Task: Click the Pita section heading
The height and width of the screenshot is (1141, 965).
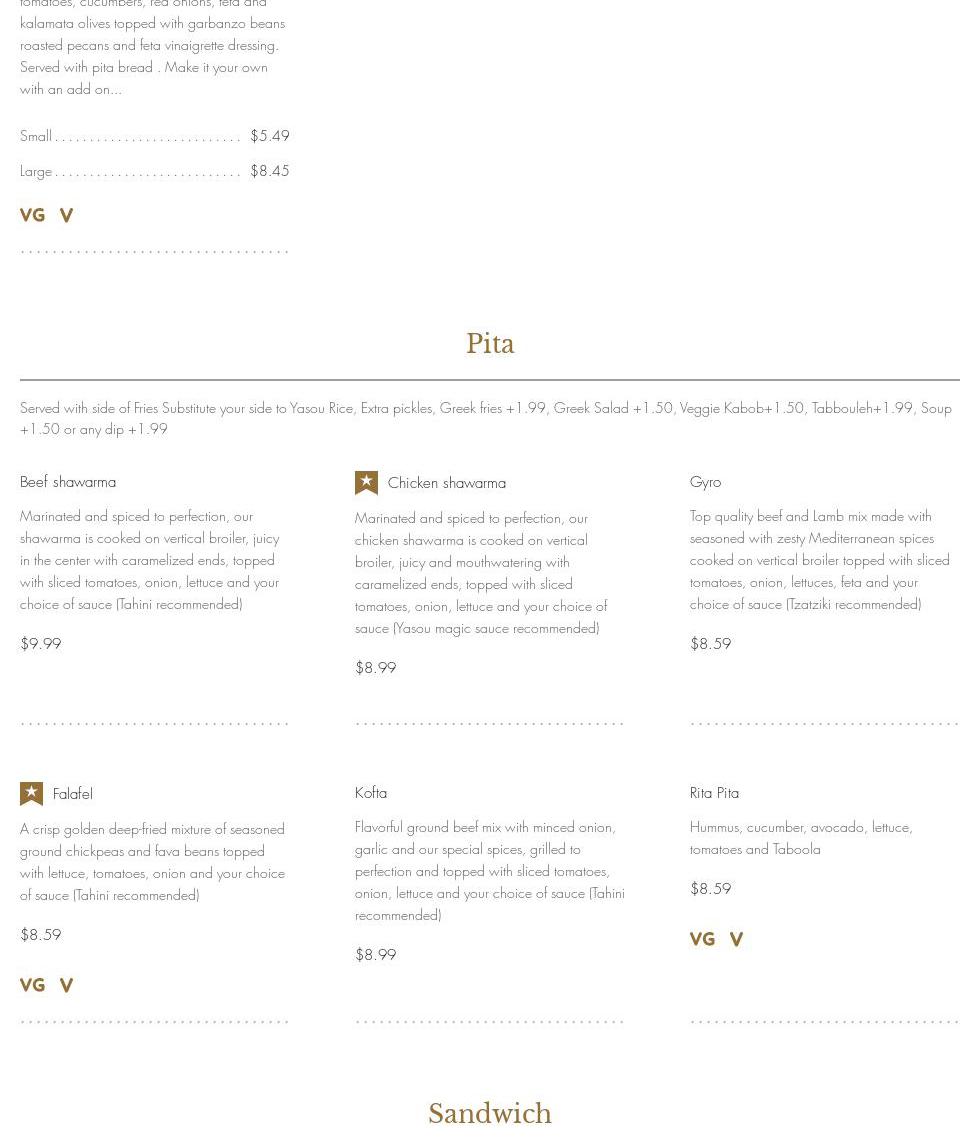Action: click(x=490, y=344)
